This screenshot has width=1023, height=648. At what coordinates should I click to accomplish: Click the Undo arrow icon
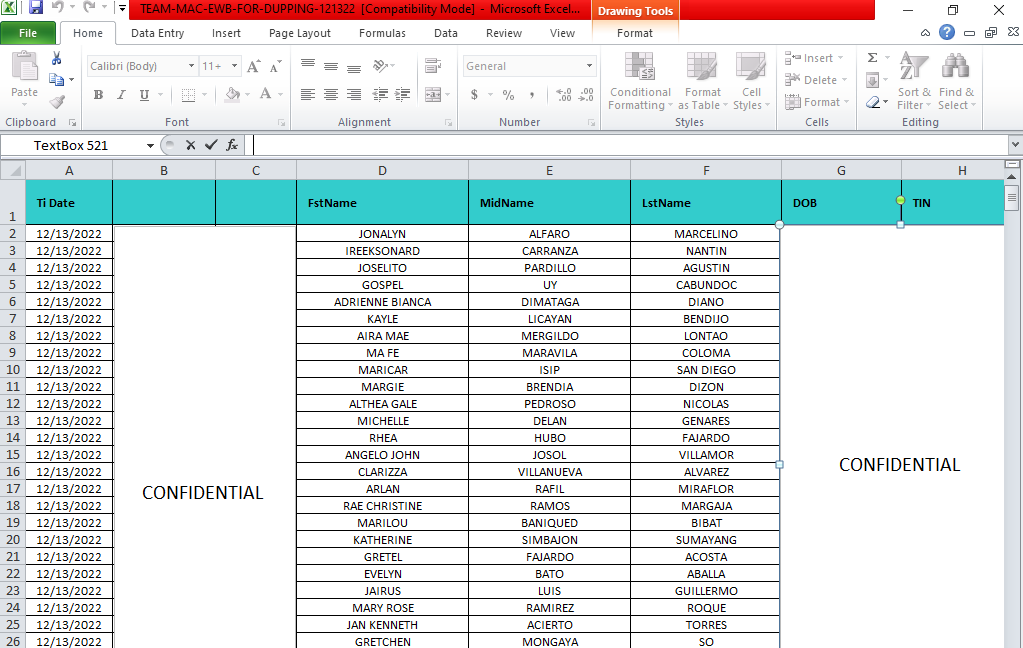[x=57, y=8]
